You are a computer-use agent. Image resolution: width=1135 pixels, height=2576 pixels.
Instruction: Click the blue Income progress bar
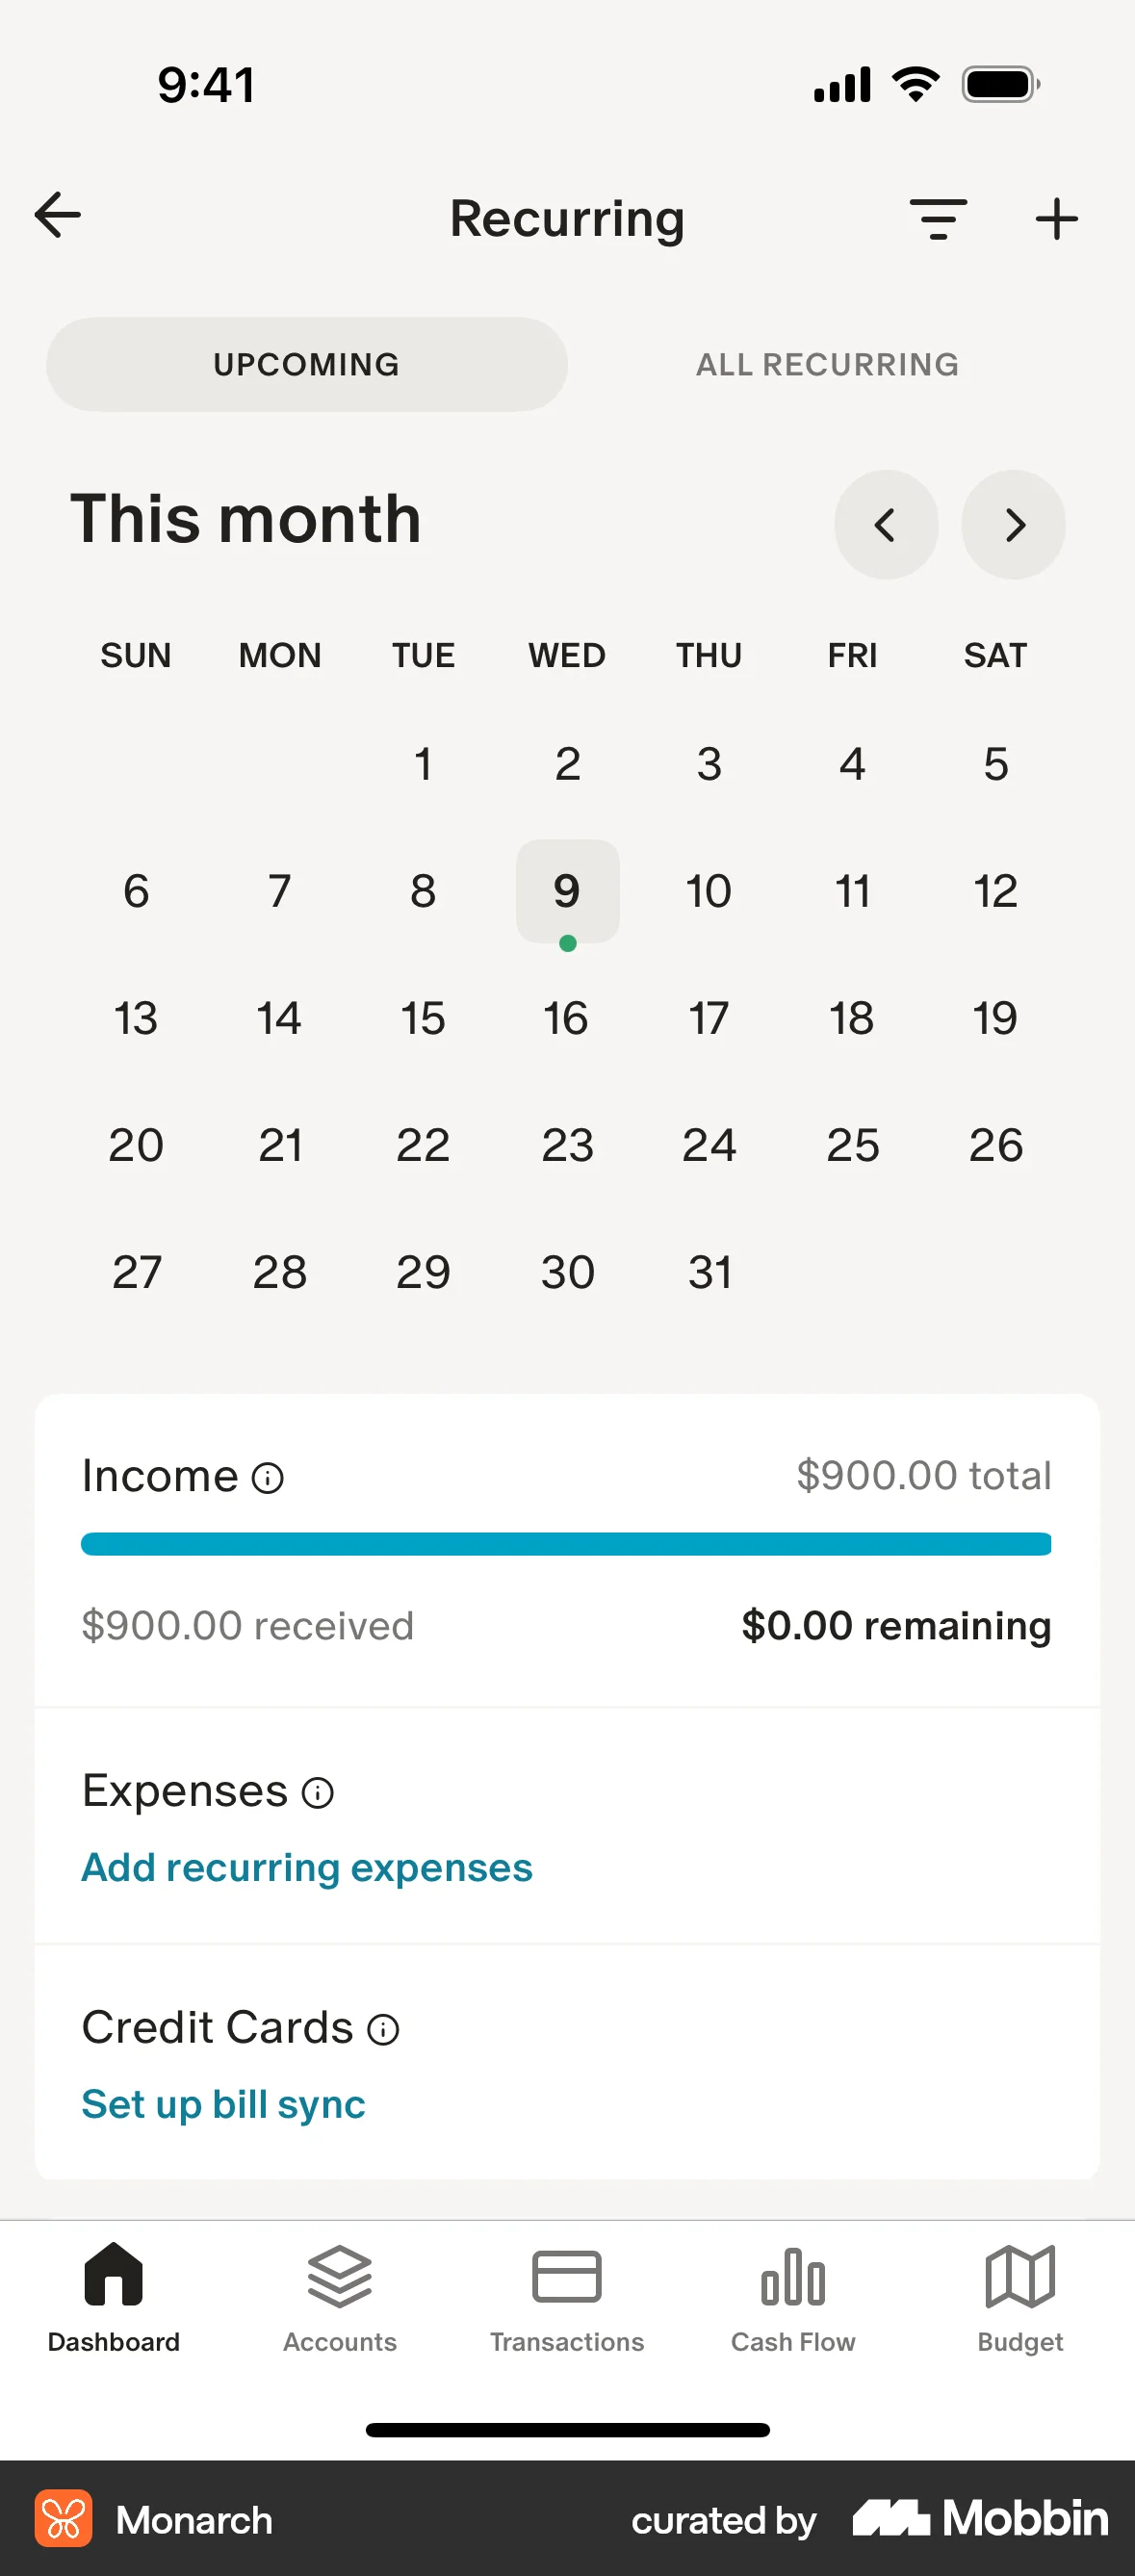(x=566, y=1544)
